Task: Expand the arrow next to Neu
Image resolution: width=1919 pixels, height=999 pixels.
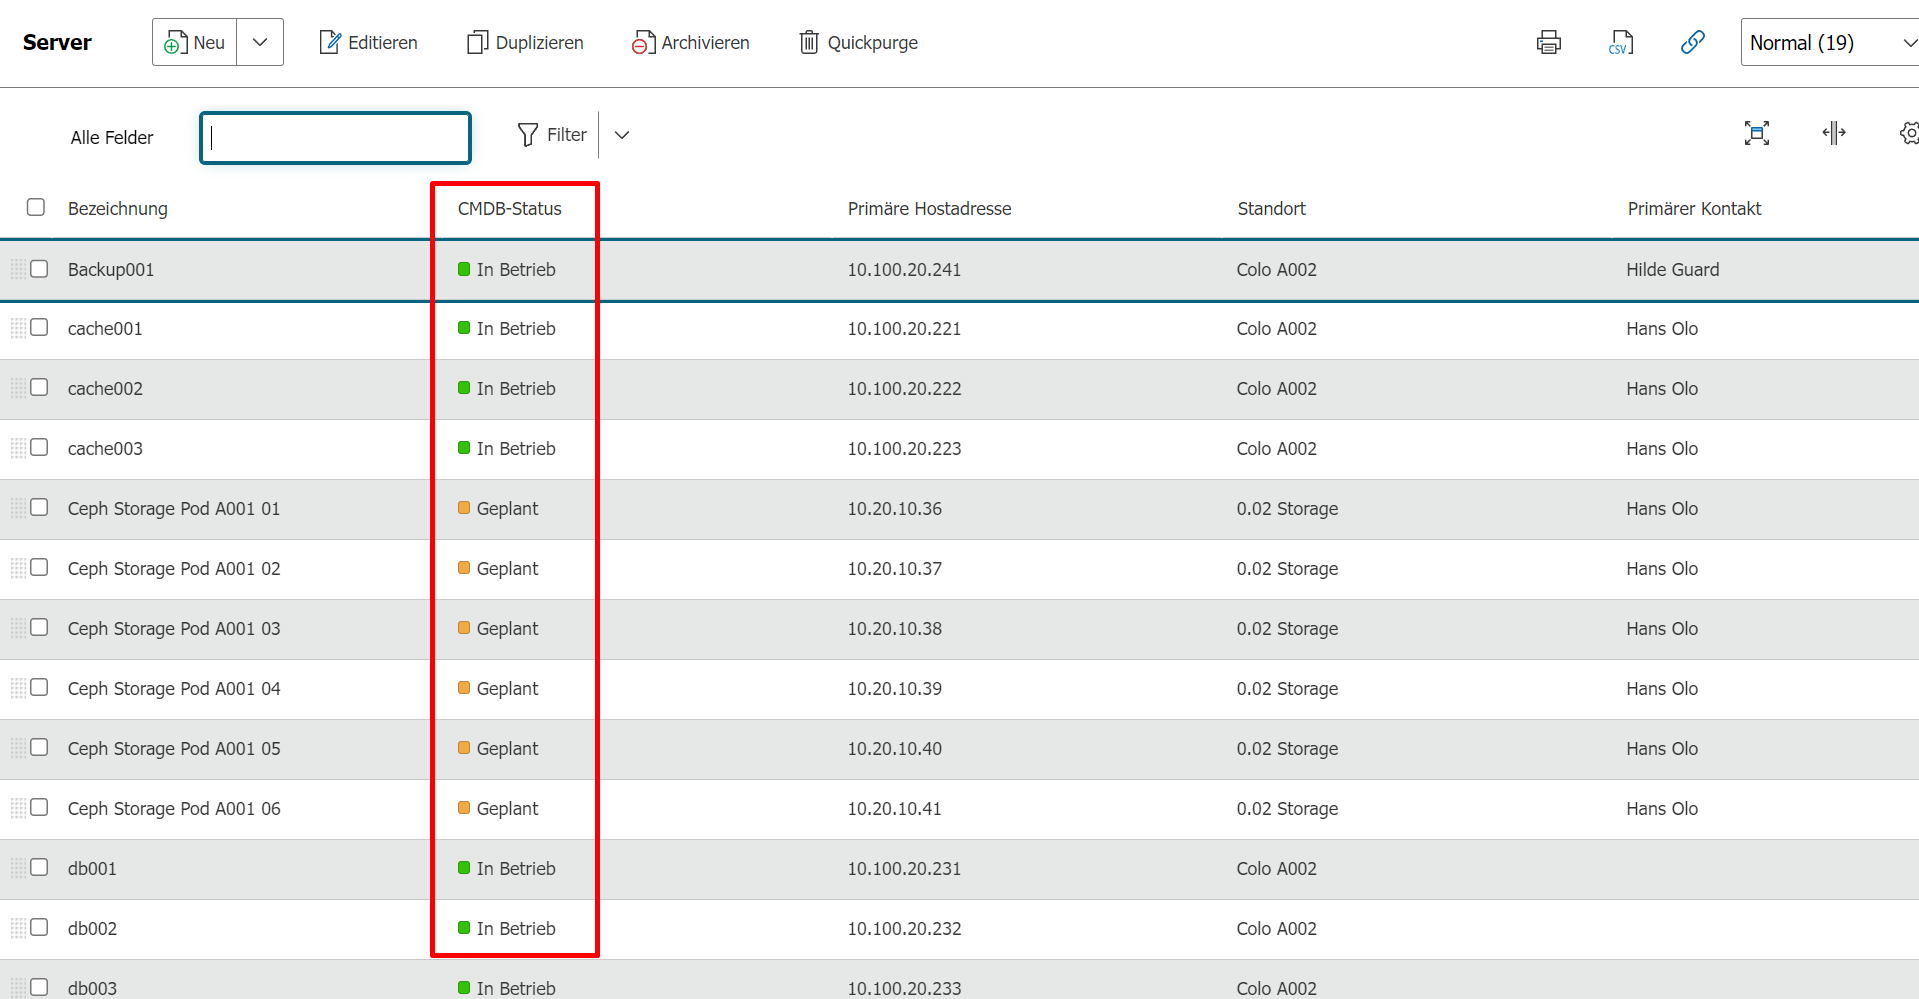Action: (x=260, y=42)
